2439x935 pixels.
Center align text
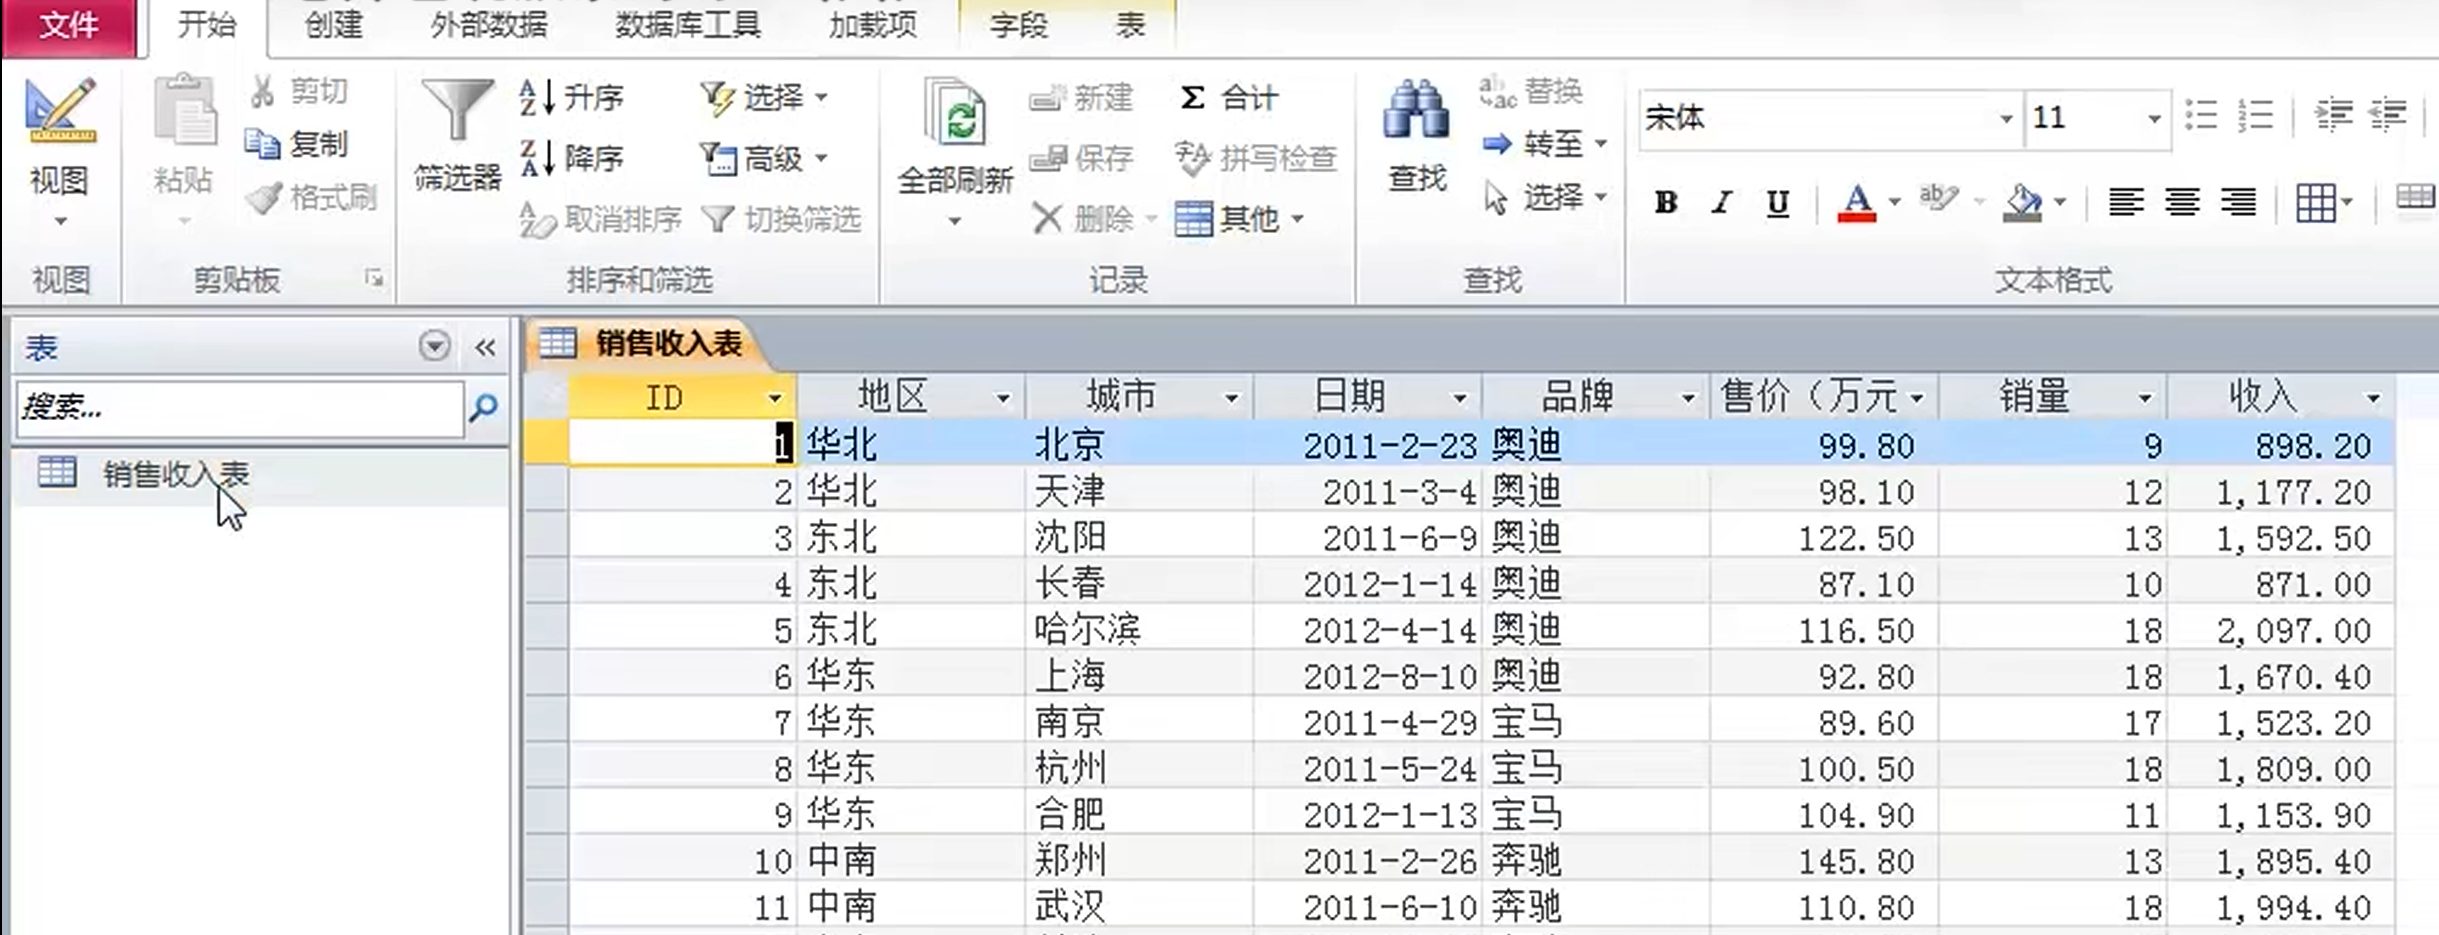coord(2181,203)
